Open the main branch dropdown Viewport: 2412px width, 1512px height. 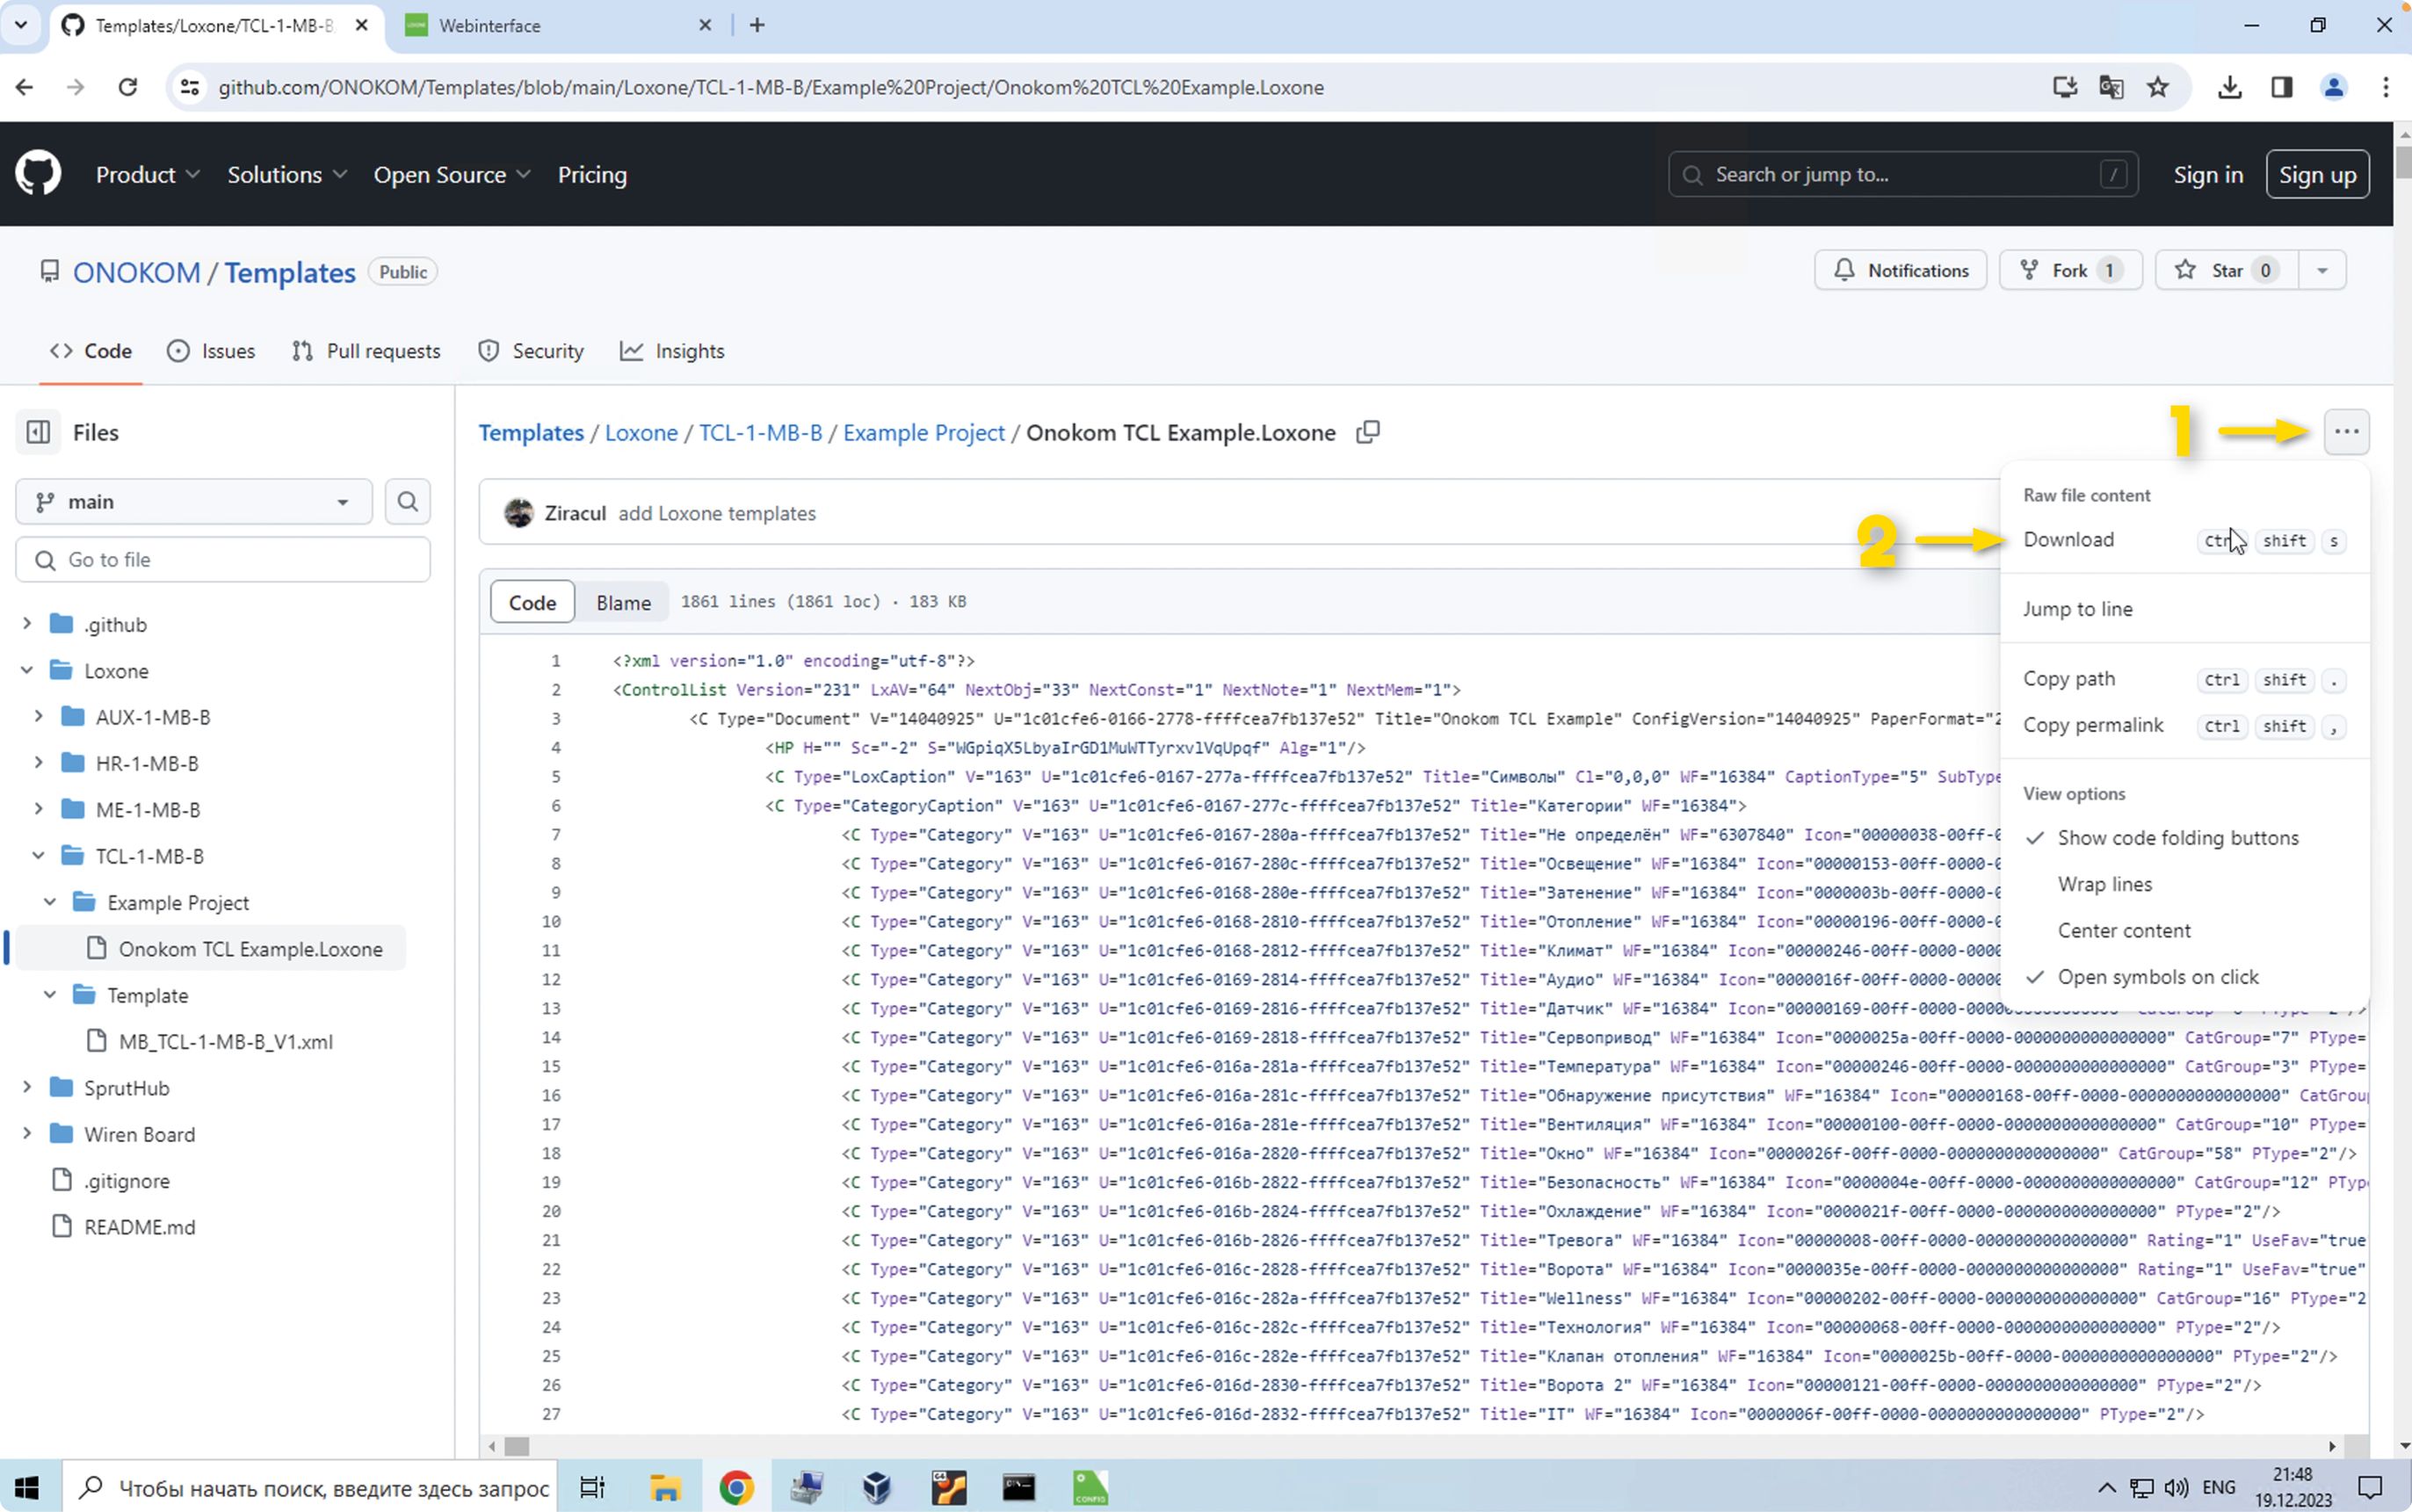193,502
